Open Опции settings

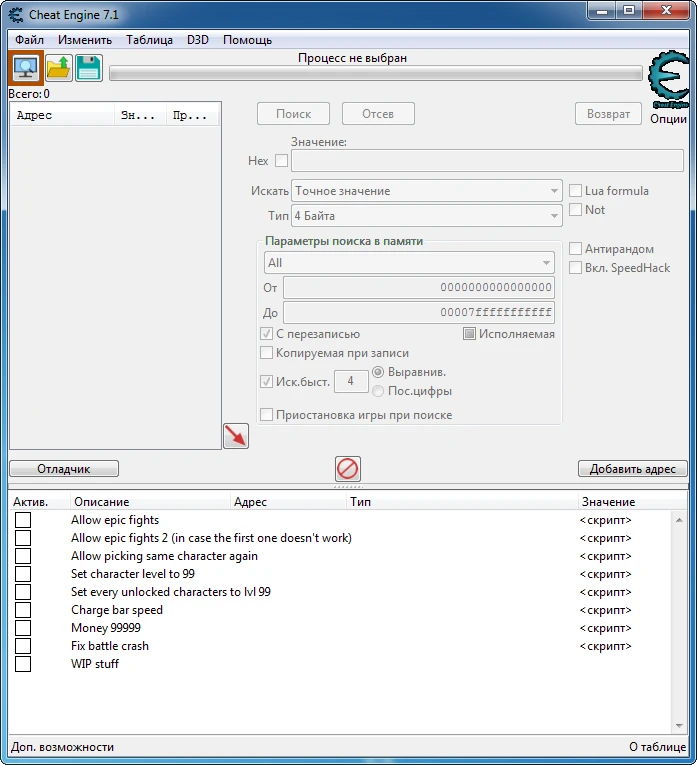click(x=668, y=119)
